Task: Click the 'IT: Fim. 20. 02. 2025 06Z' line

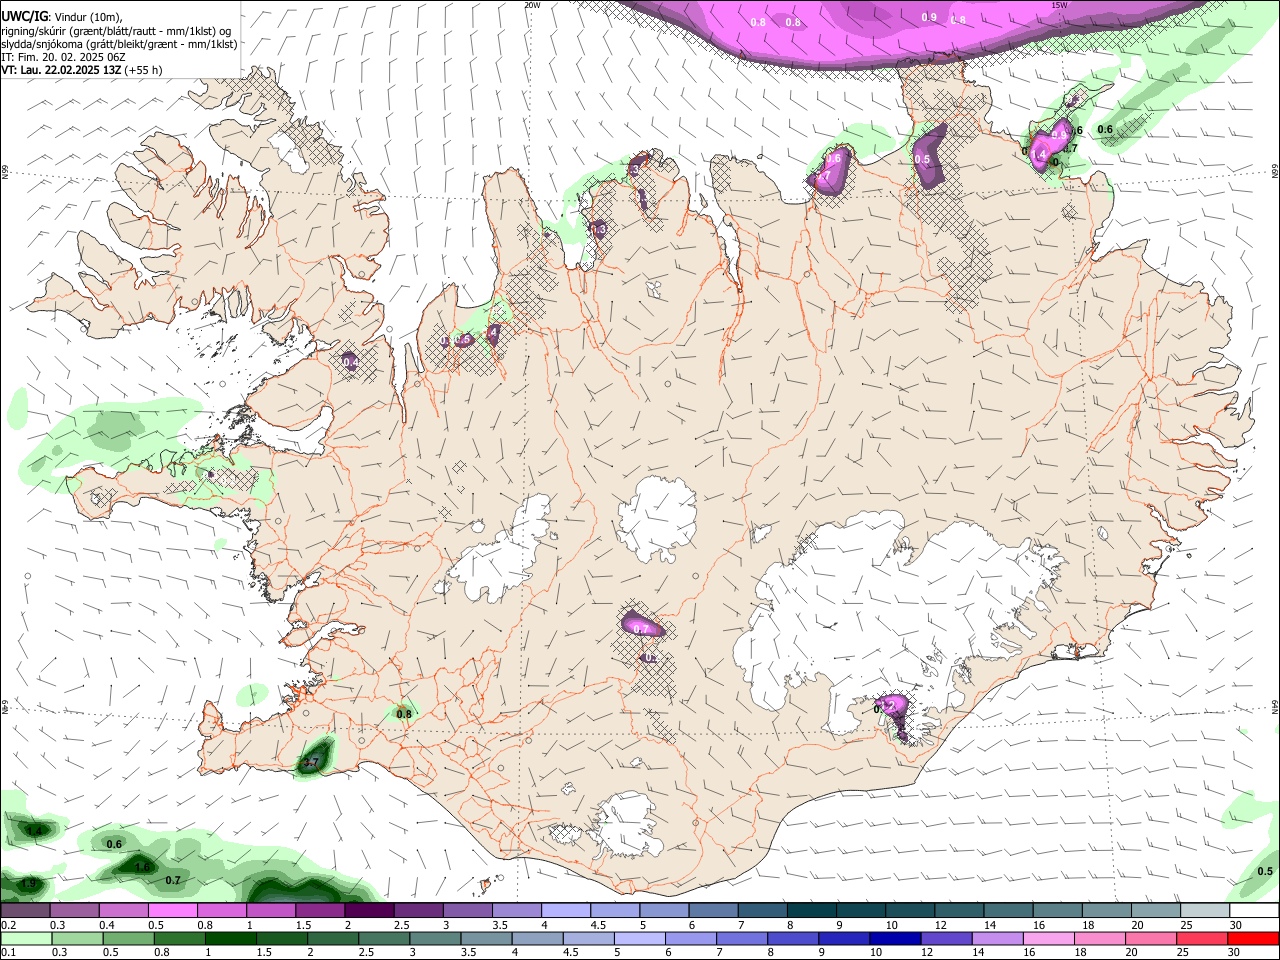Action: pos(62,57)
